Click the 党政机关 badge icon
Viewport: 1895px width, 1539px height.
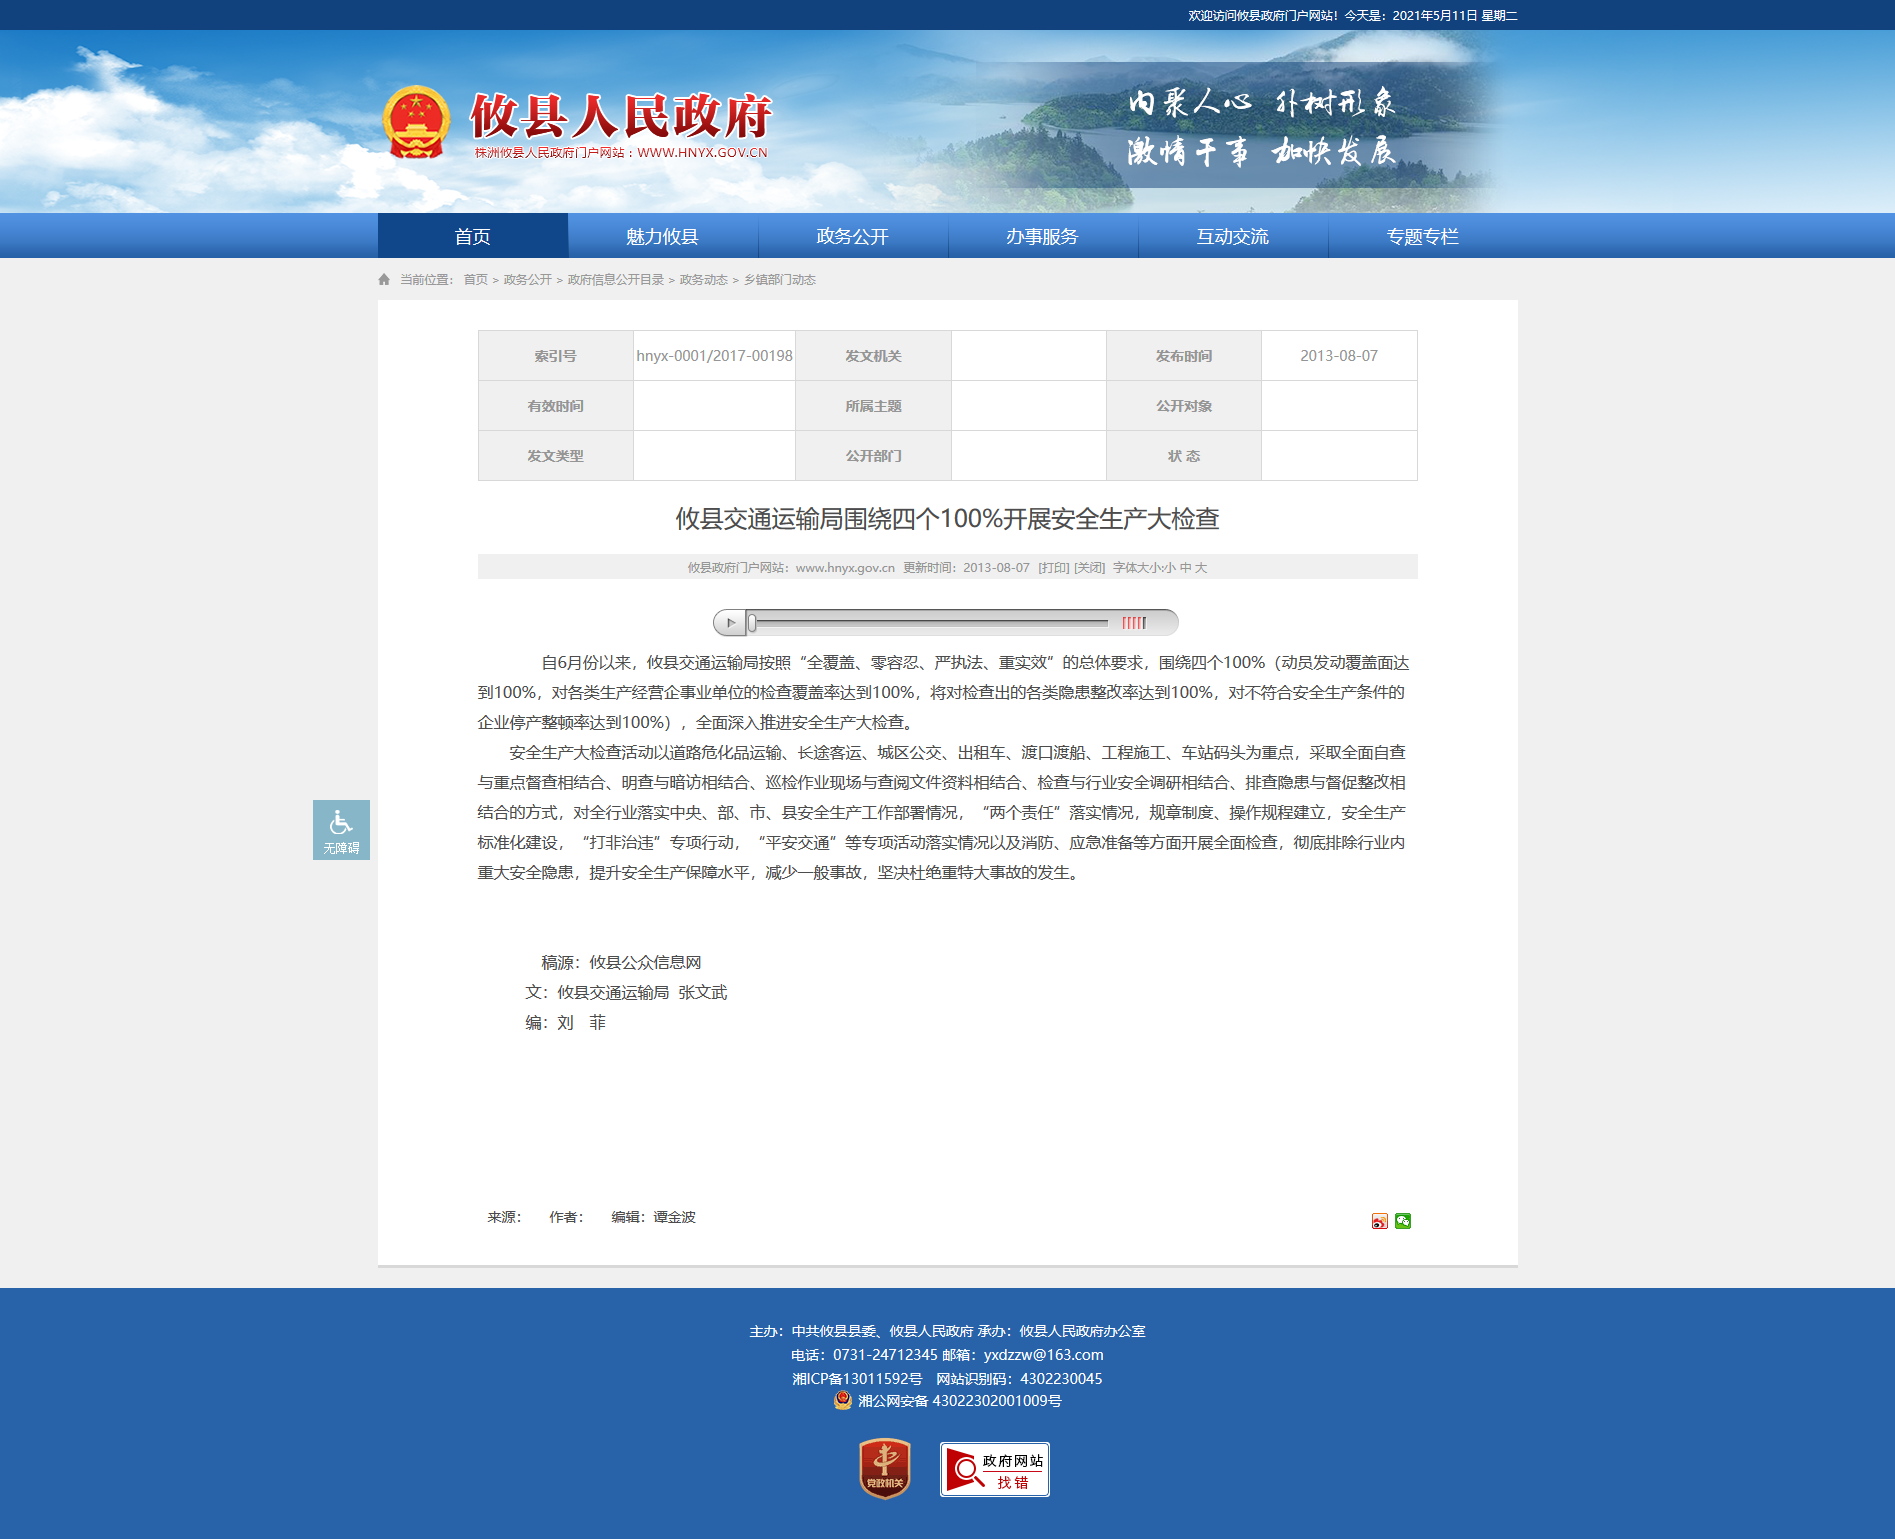click(884, 1468)
